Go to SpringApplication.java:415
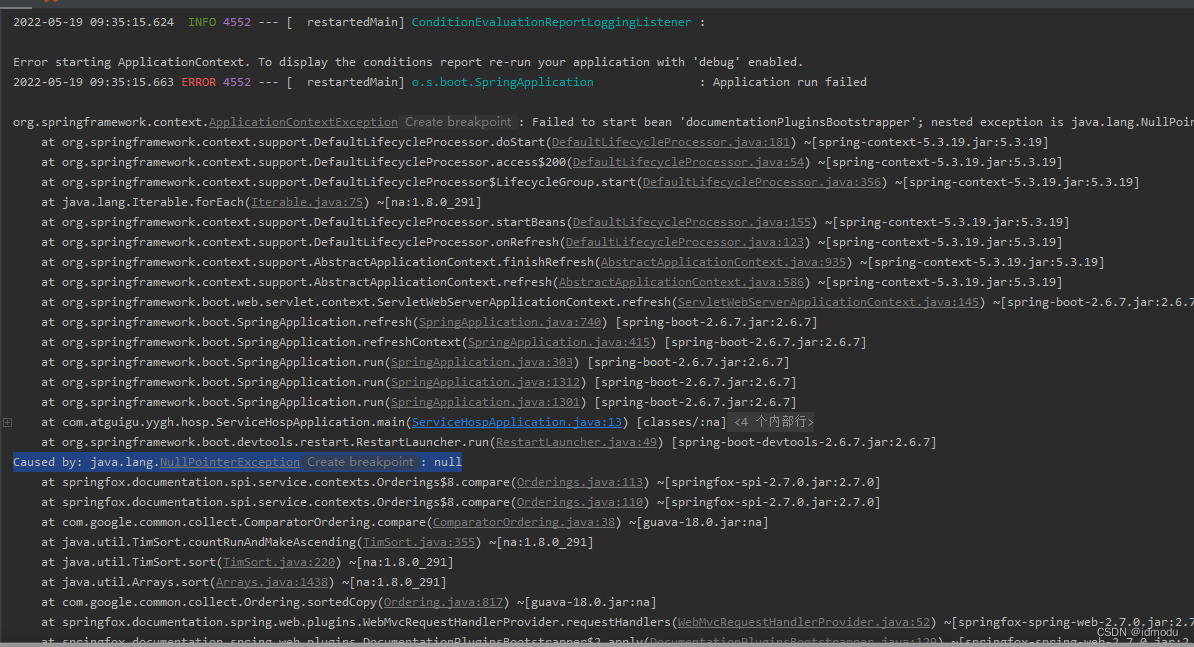Viewport: 1194px width, 647px height. [x=559, y=342]
